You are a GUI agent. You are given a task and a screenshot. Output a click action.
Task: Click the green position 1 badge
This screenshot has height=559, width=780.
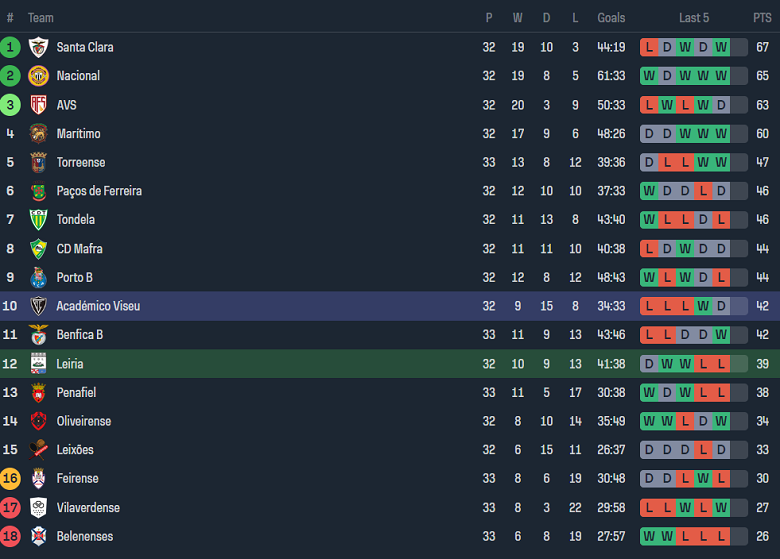coord(10,47)
